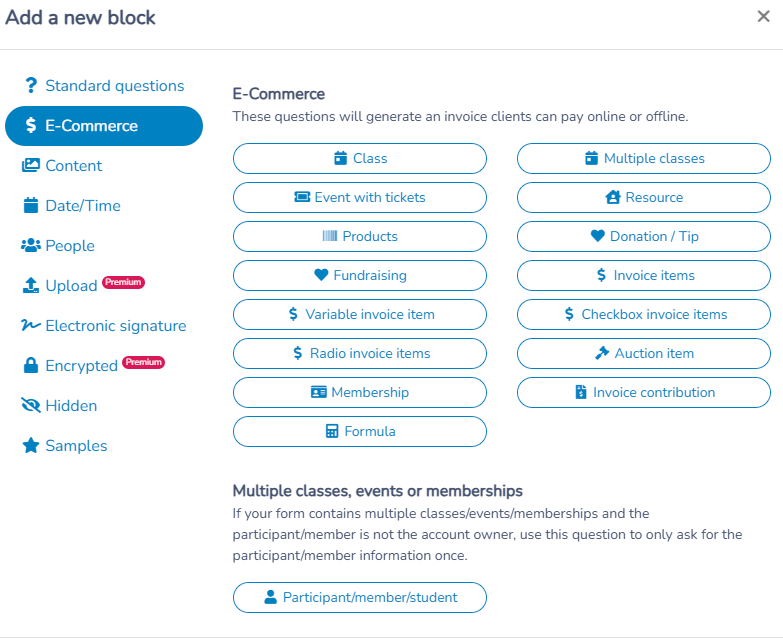Click the gavel icon on Auction item
This screenshot has height=642, width=783.
(x=602, y=353)
